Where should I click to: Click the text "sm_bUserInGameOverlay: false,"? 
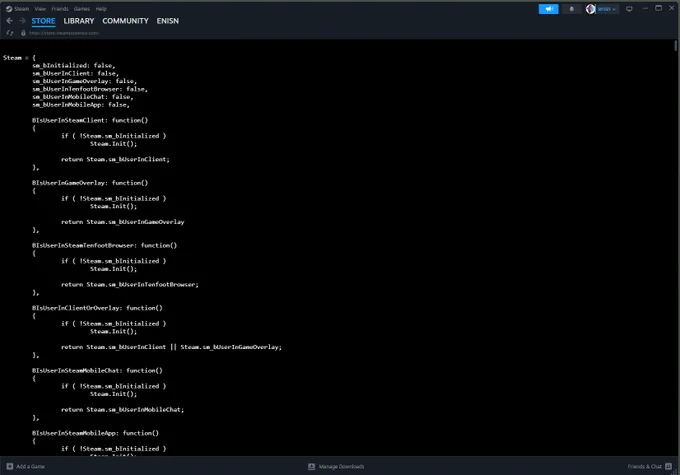85,81
